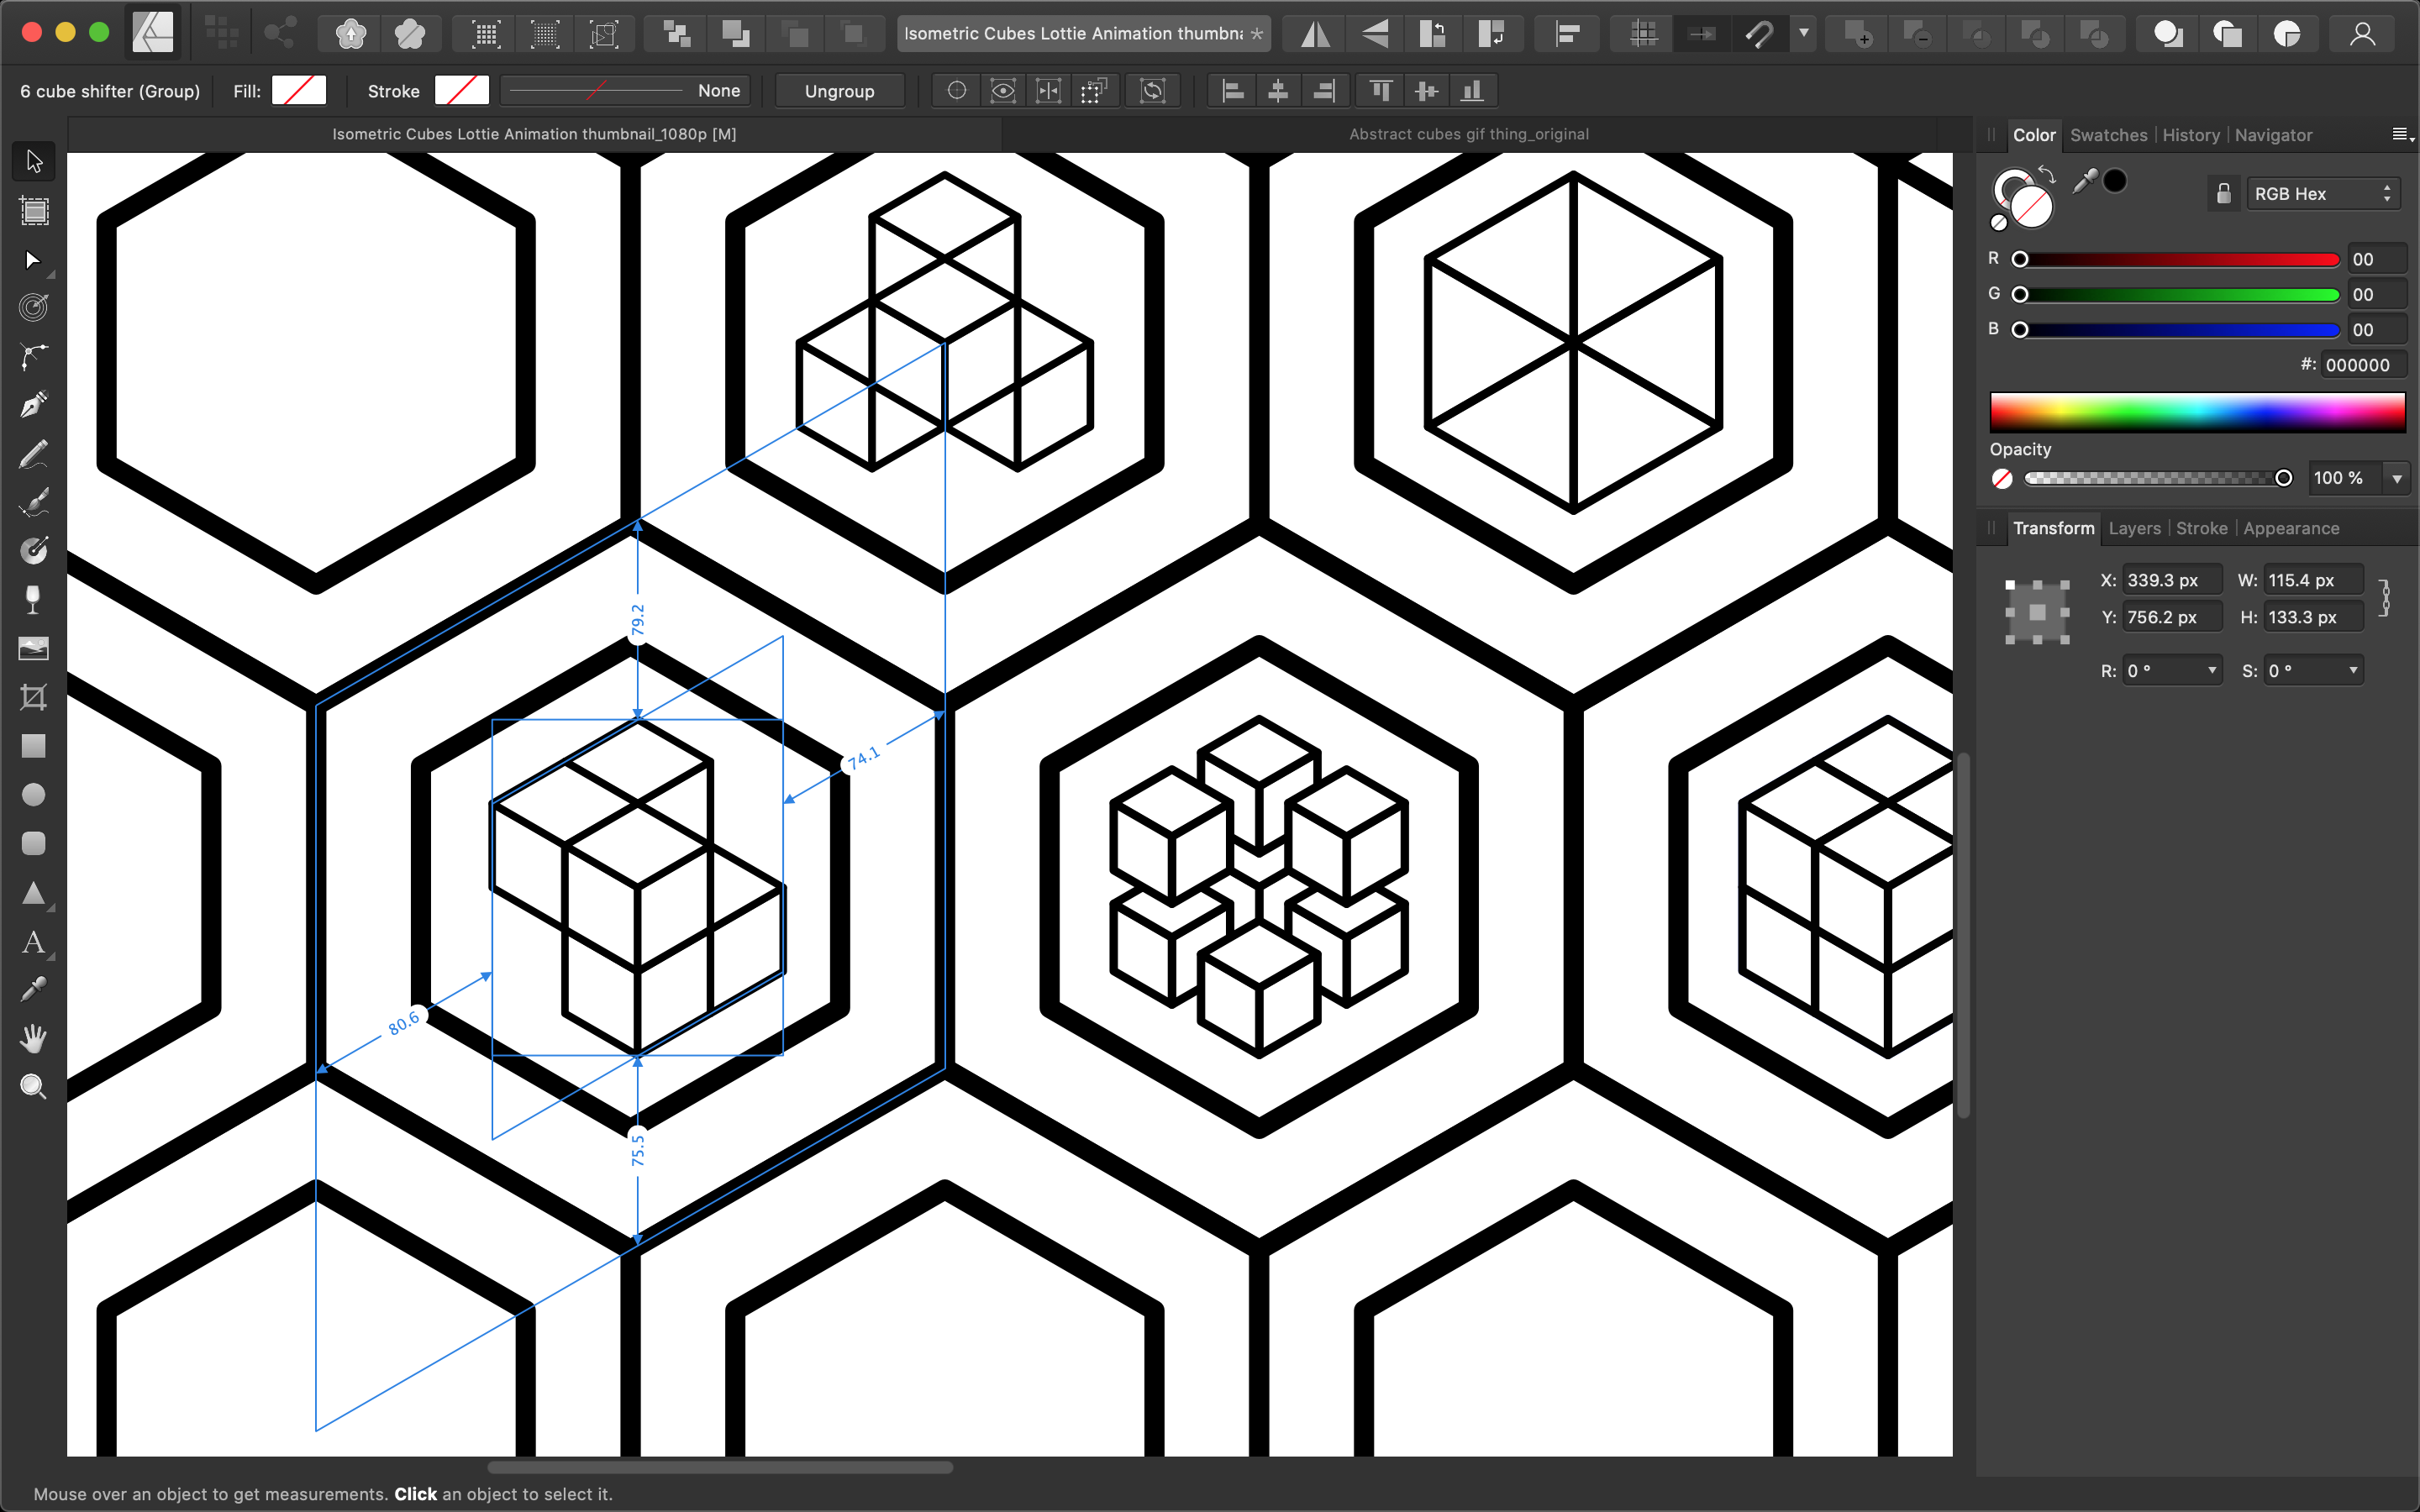The height and width of the screenshot is (1512, 2420).
Task: Select the Transparency tool
Action: 34,600
